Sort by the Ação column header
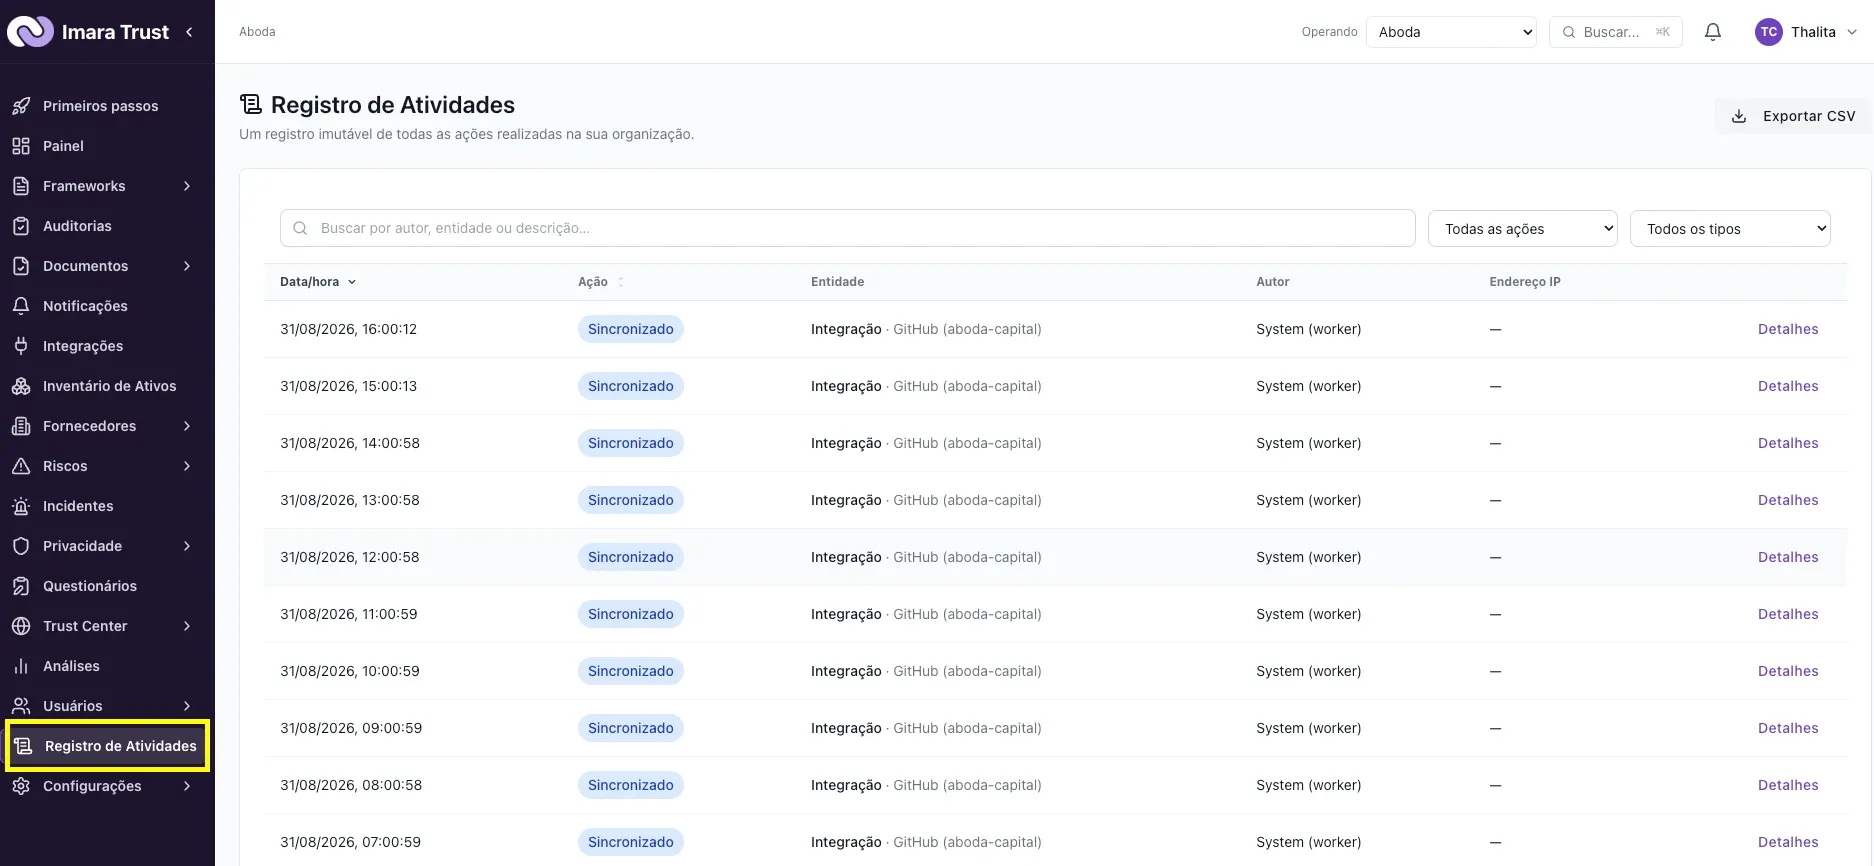The image size is (1874, 866). click(x=600, y=282)
